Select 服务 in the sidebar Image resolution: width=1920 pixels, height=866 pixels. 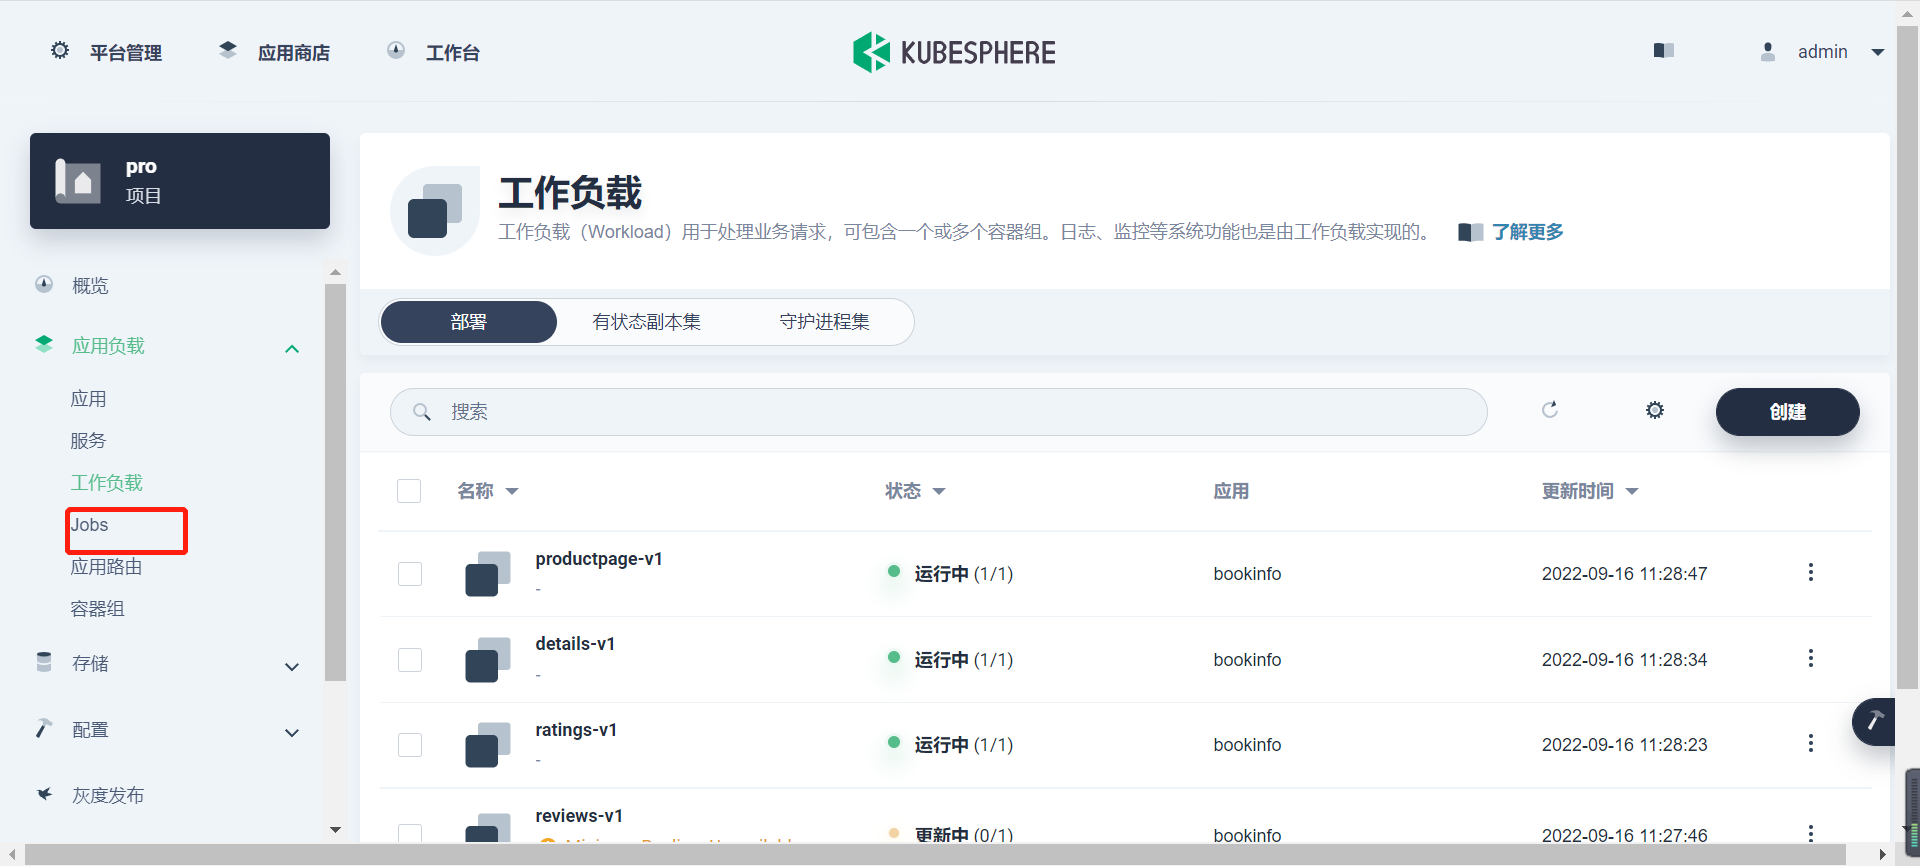tap(88, 441)
